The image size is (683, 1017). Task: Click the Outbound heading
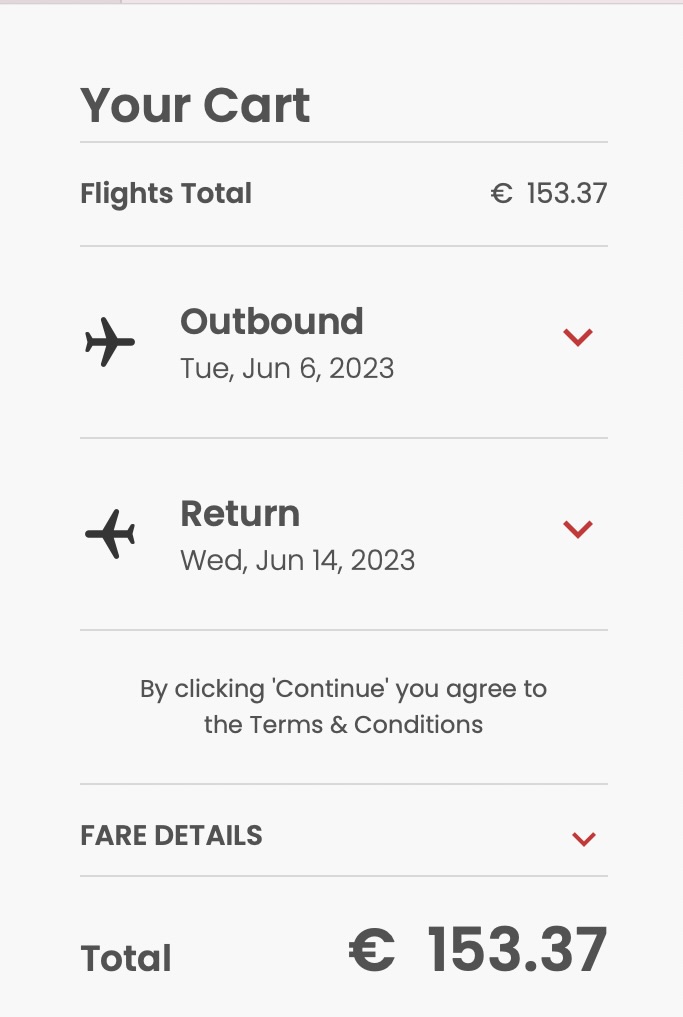click(271, 322)
